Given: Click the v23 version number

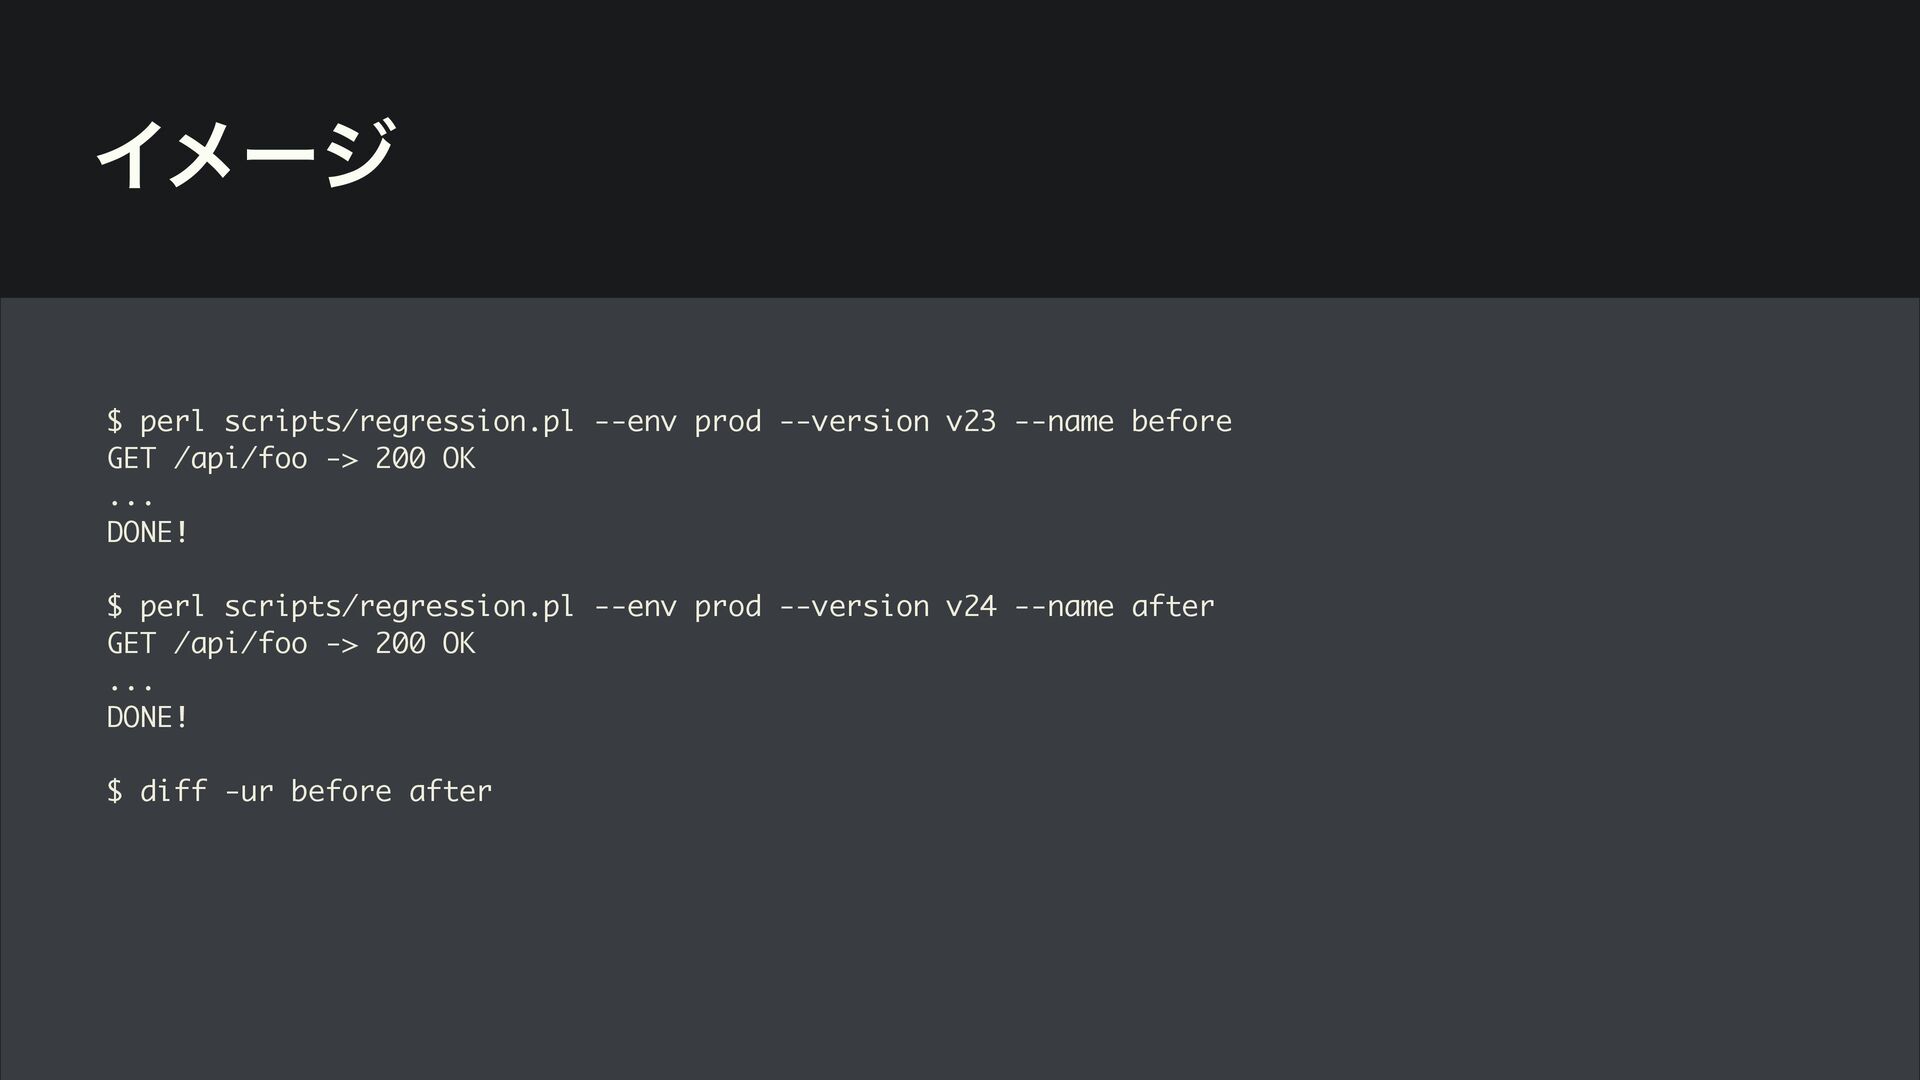Looking at the screenshot, I should coord(971,421).
